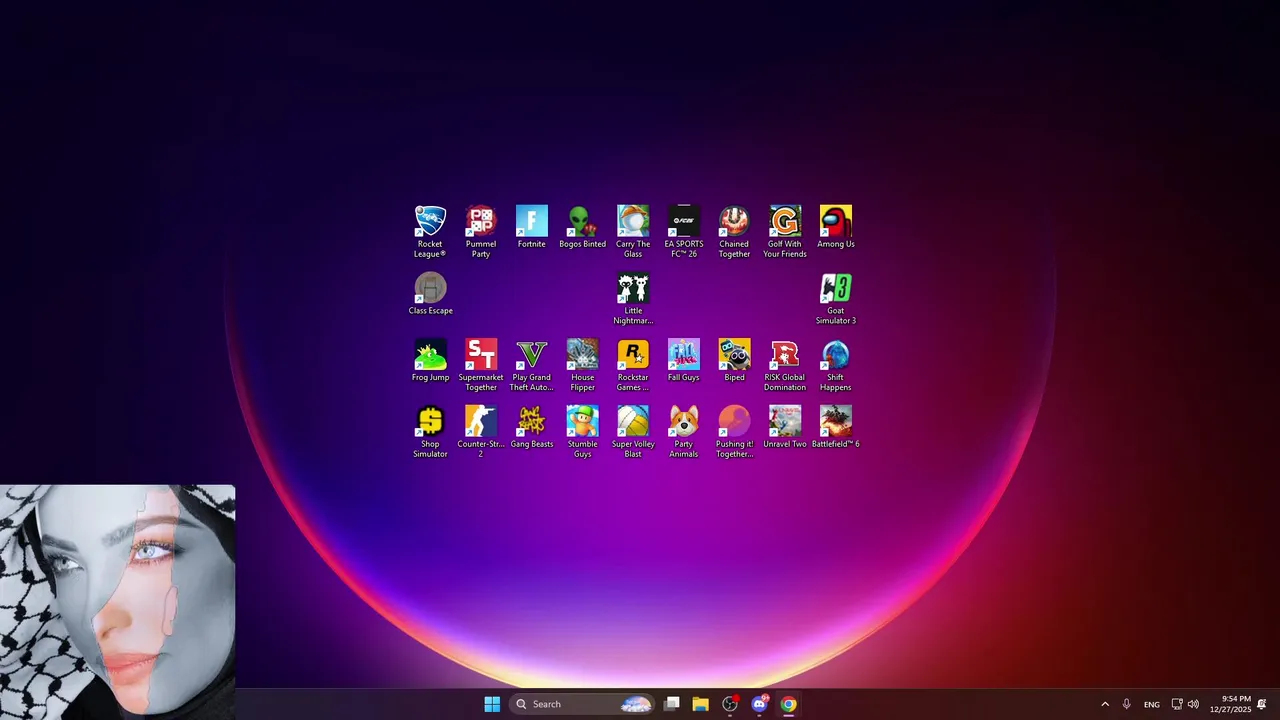Click the Counter-Strike 2 shortcut
1280x720 pixels.
481,432
